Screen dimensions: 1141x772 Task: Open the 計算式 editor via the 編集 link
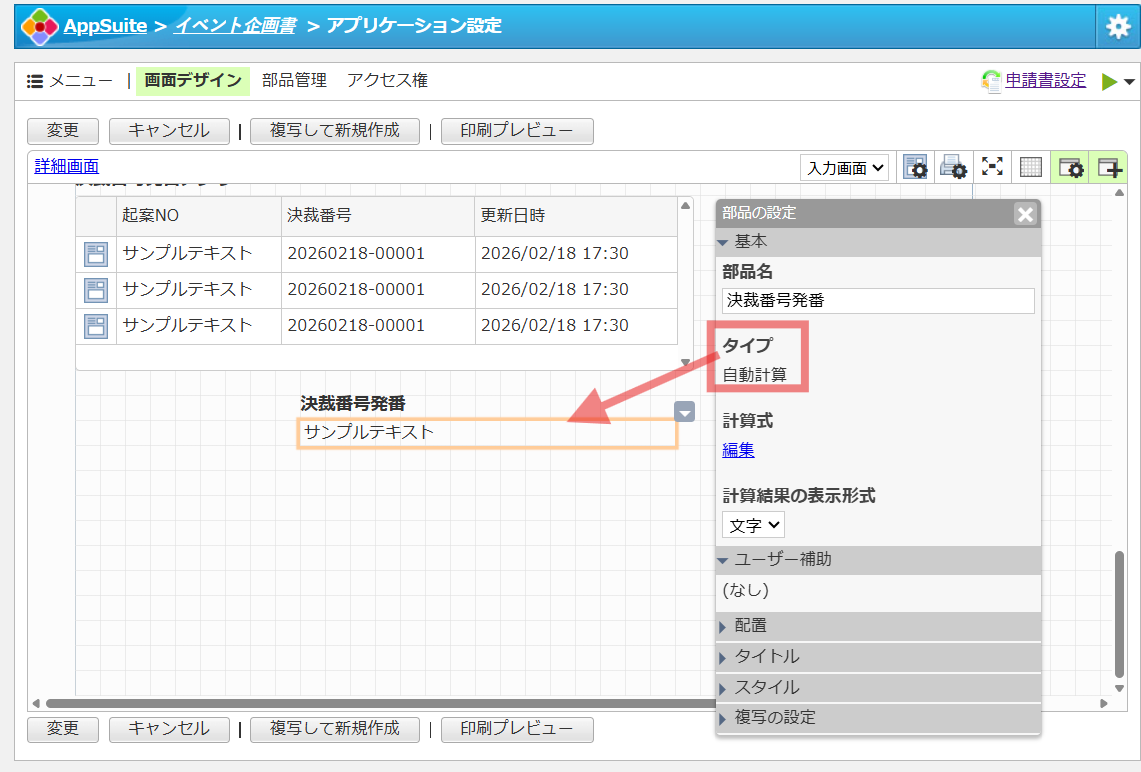tap(737, 450)
